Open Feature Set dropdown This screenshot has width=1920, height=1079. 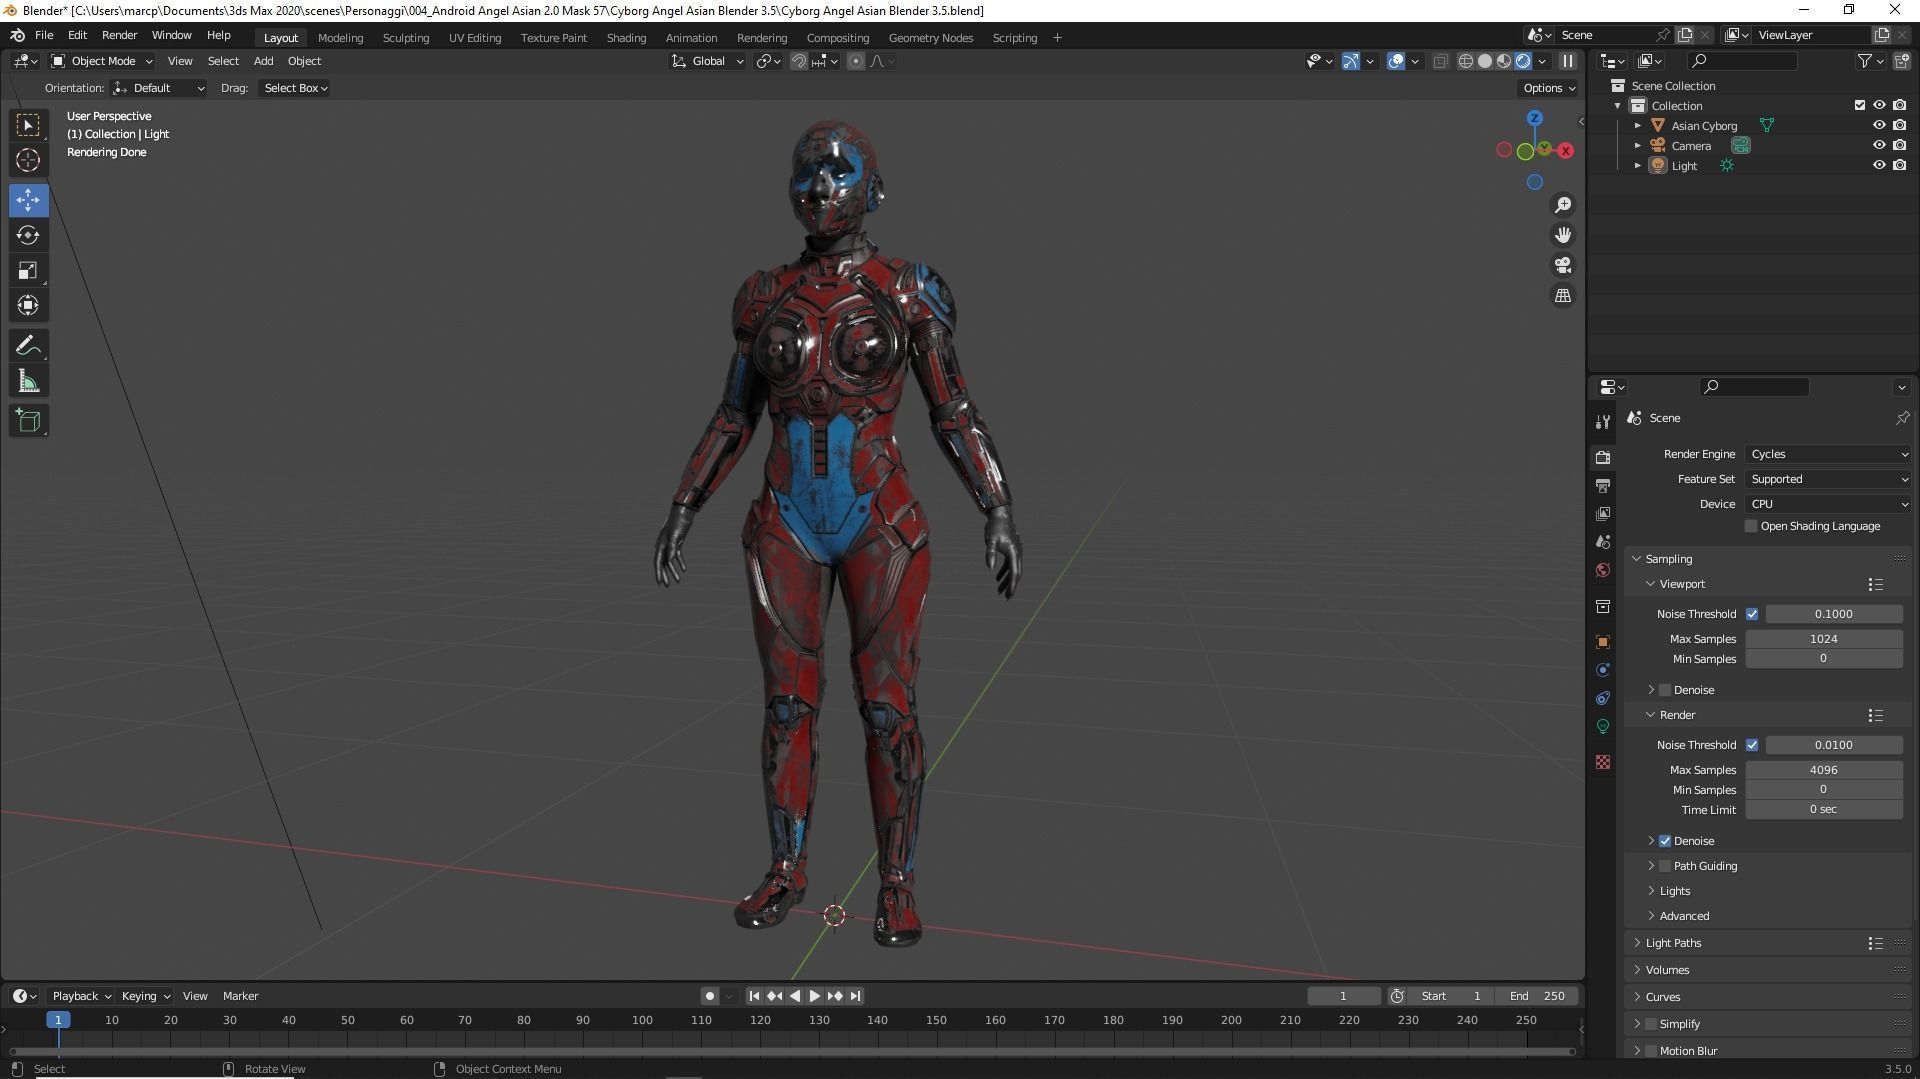(x=1829, y=479)
